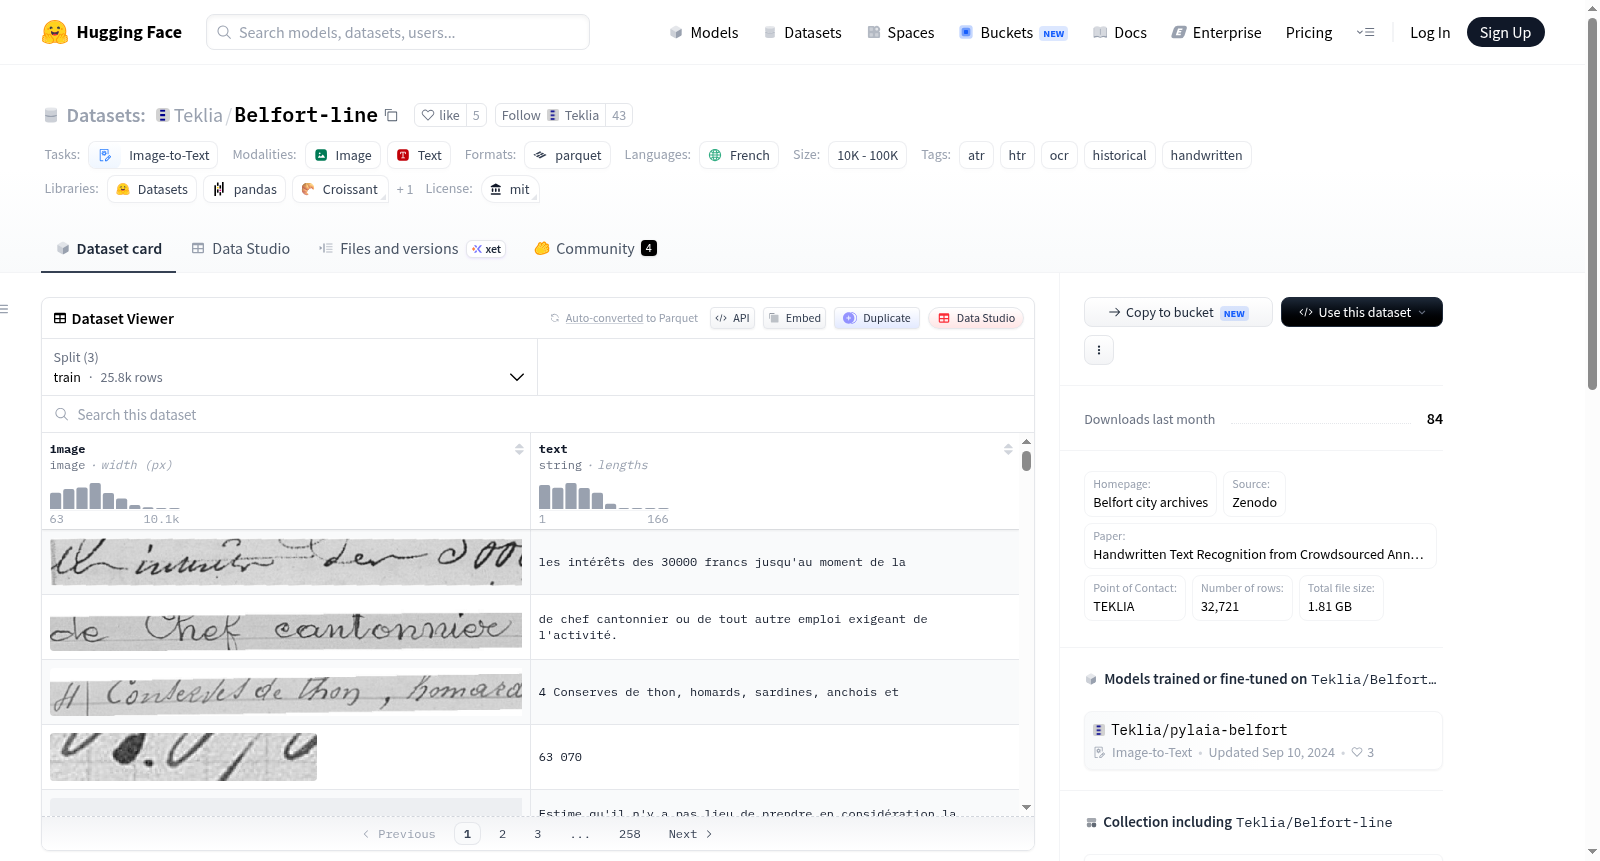Follow Teklia organization button
This screenshot has width=1600, height=861.
coord(550,115)
